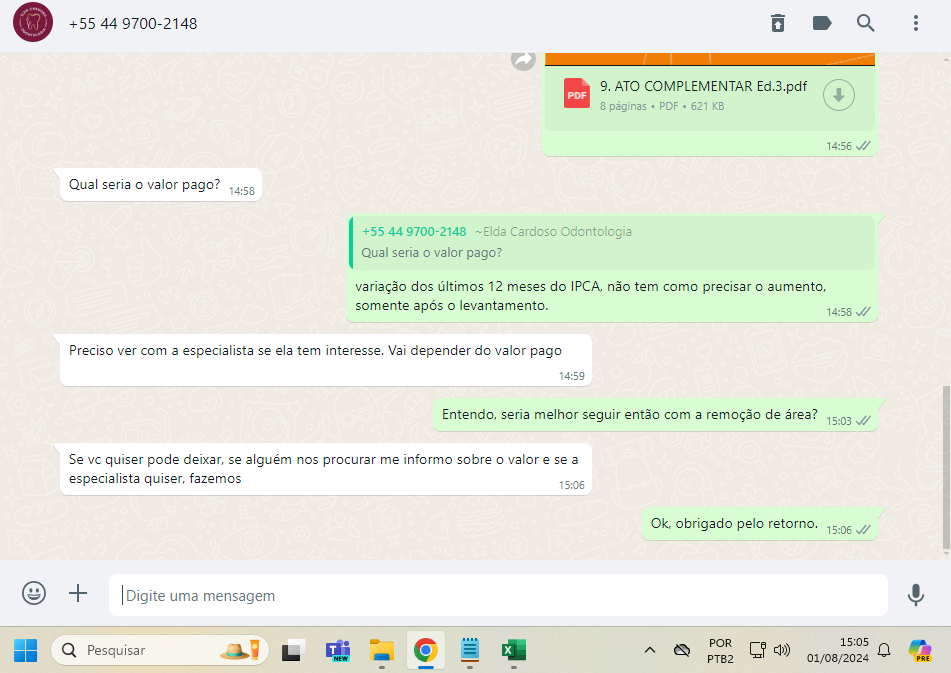This screenshot has height=673, width=951.
Task: Jump to quoted message 'Qual seria o valor pago?'
Action: pyautogui.click(x=612, y=243)
